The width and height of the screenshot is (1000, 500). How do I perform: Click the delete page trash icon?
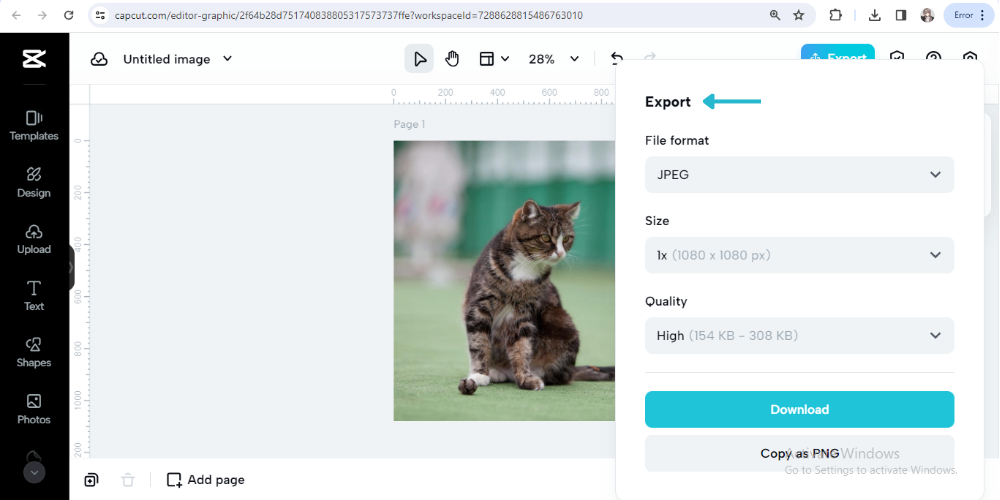pyautogui.click(x=128, y=480)
